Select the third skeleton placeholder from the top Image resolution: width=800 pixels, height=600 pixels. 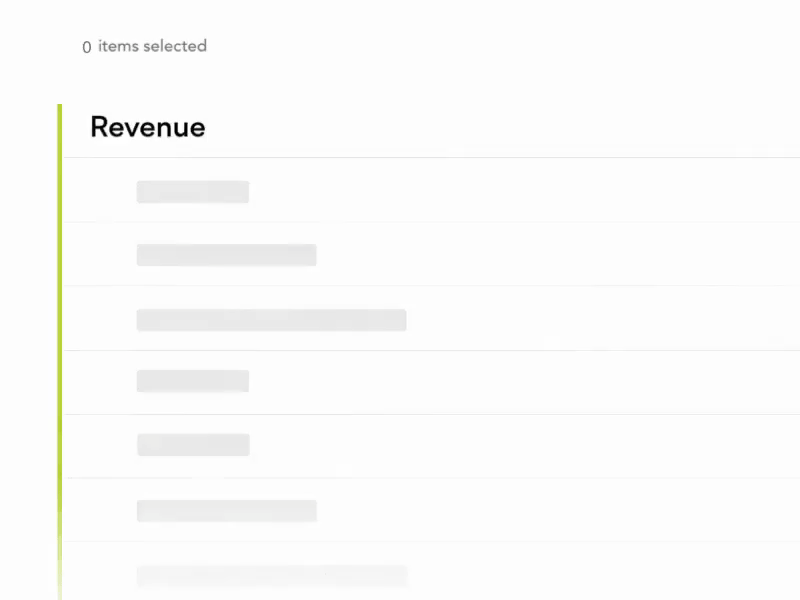pyautogui.click(x=271, y=319)
